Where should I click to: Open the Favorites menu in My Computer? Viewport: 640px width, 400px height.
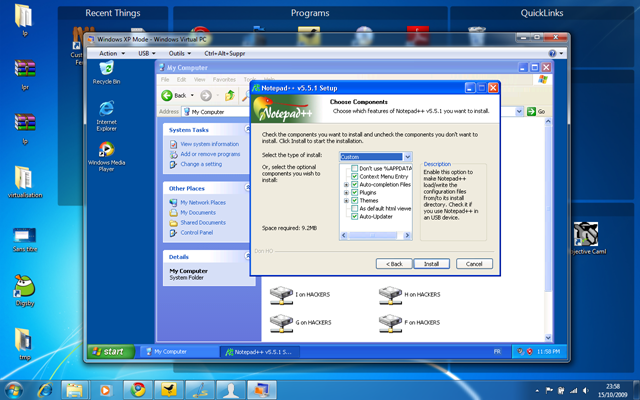coord(224,80)
